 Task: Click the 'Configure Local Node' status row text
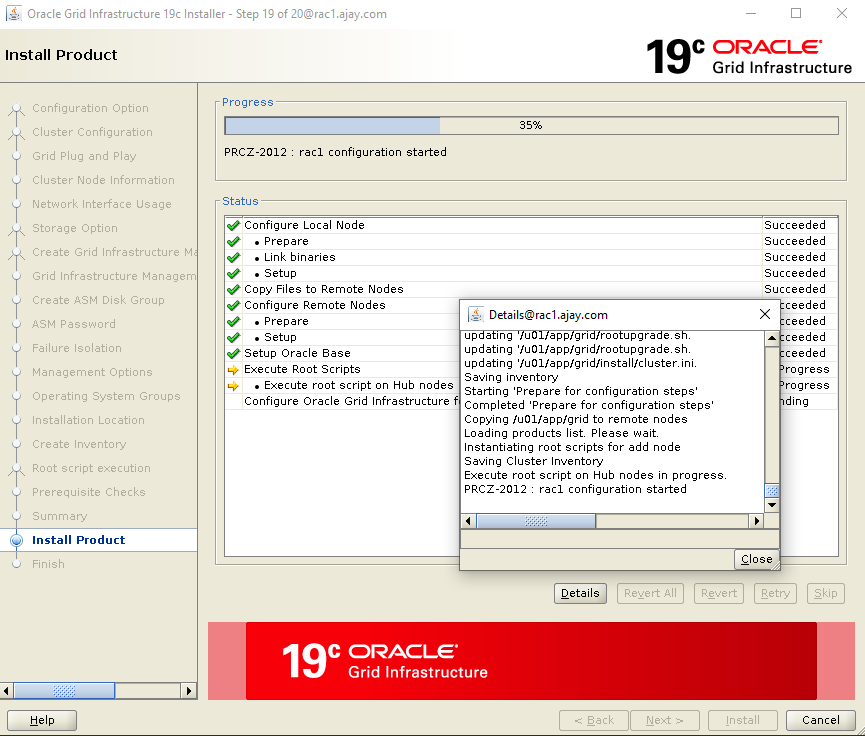[x=304, y=225]
